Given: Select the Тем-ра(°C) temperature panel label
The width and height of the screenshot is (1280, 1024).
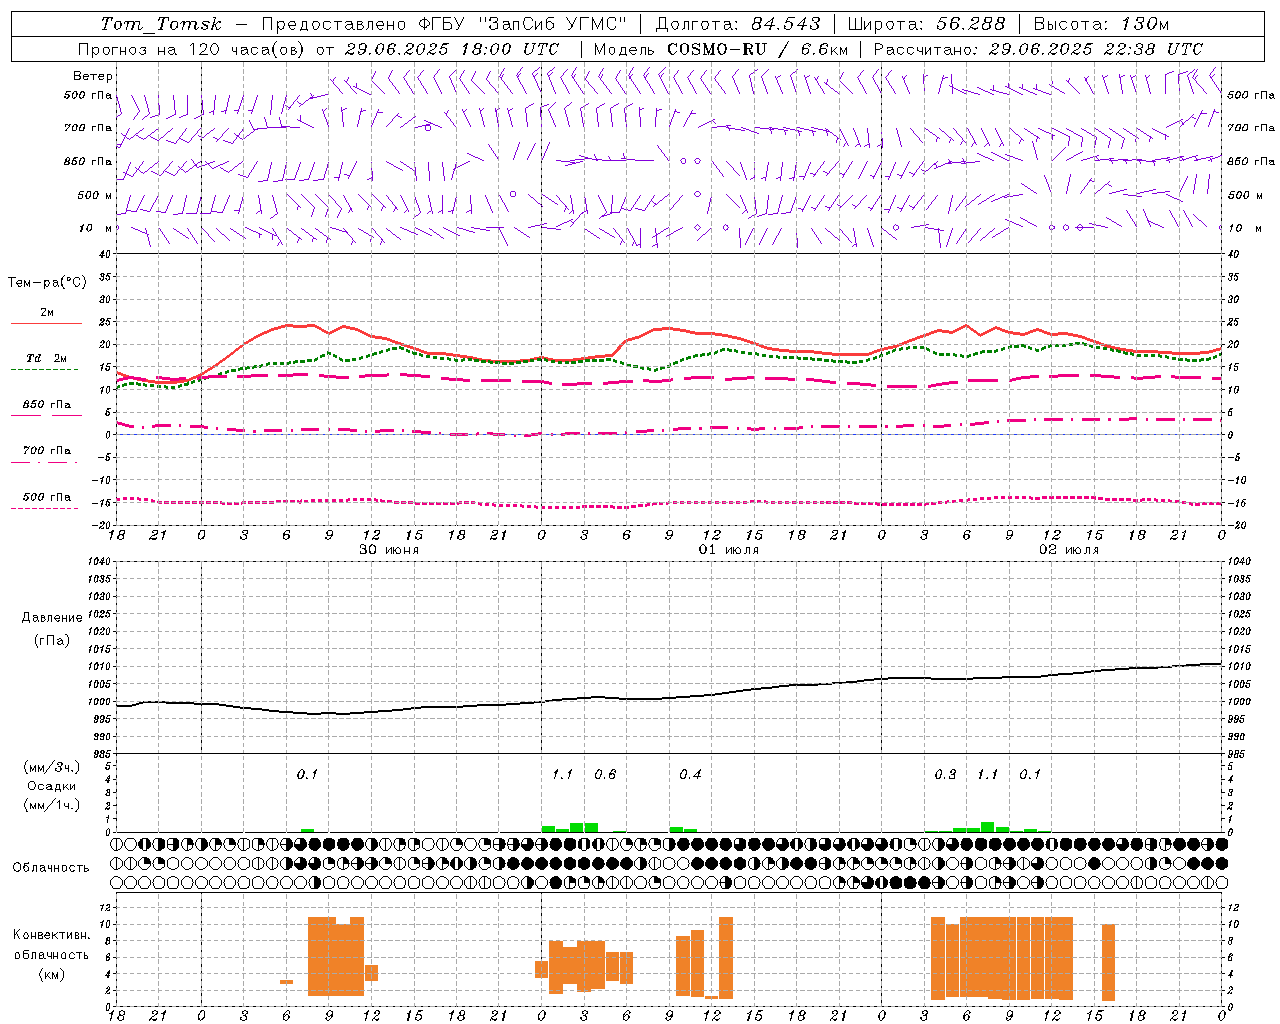Looking at the screenshot, I should pyautogui.click(x=47, y=283).
